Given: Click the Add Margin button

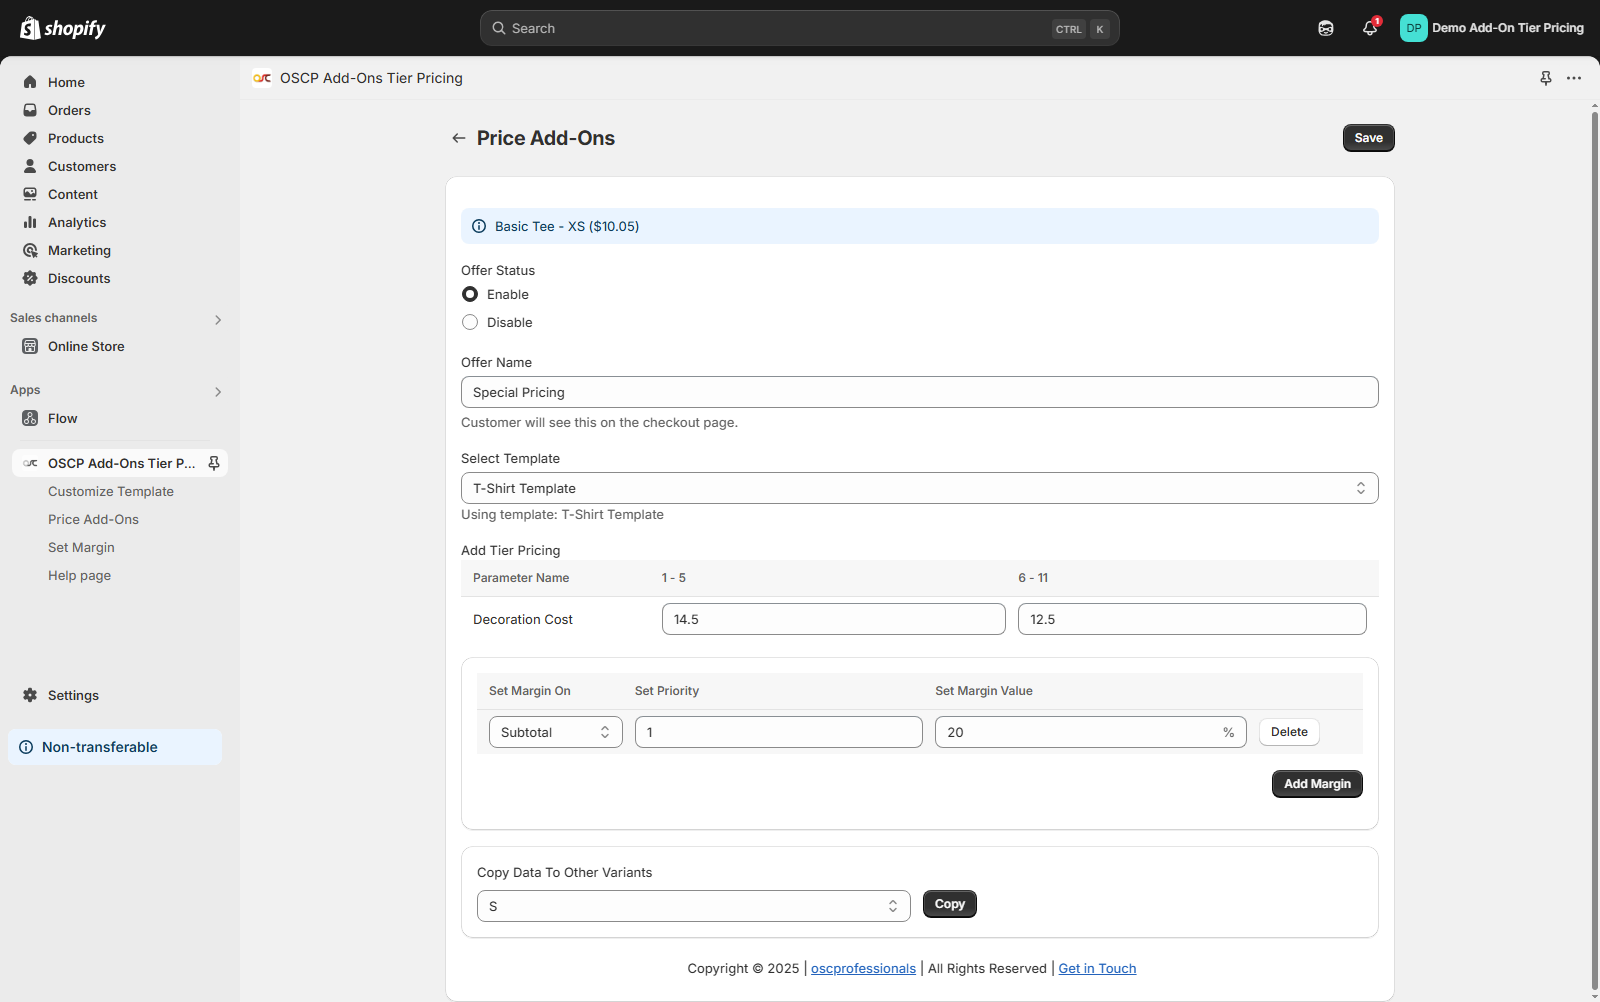Looking at the screenshot, I should pos(1316,784).
